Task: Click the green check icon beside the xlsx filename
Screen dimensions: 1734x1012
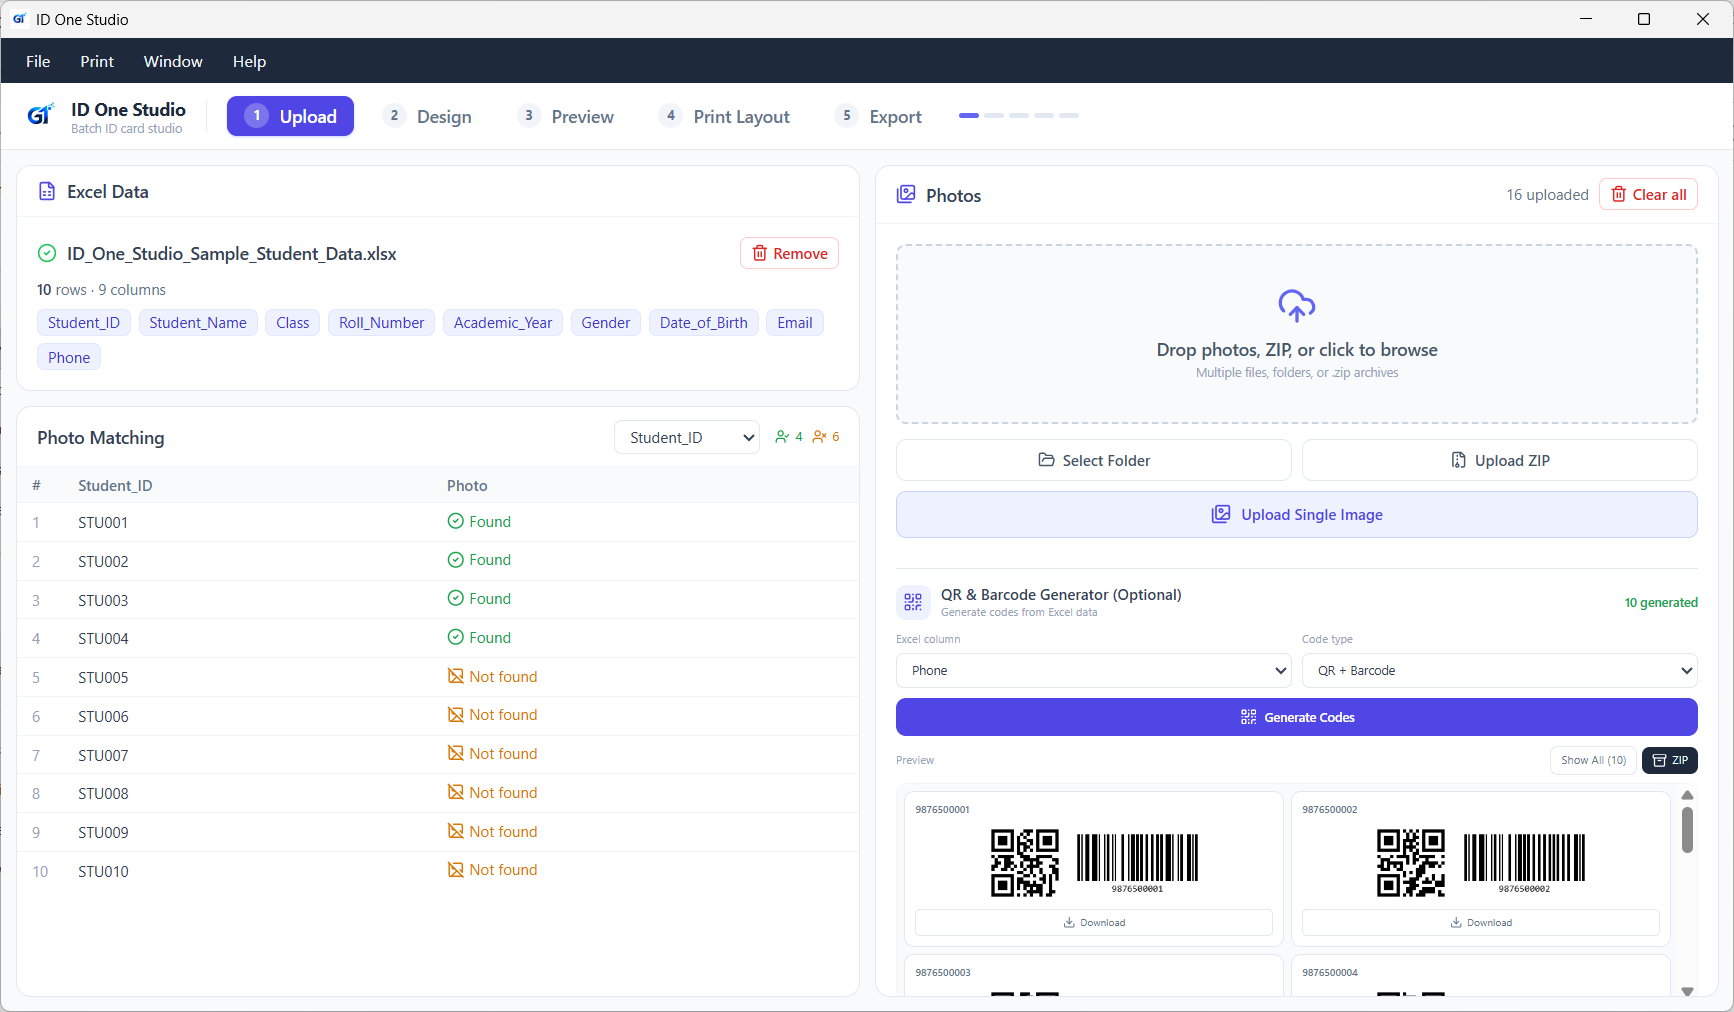Action: click(47, 253)
